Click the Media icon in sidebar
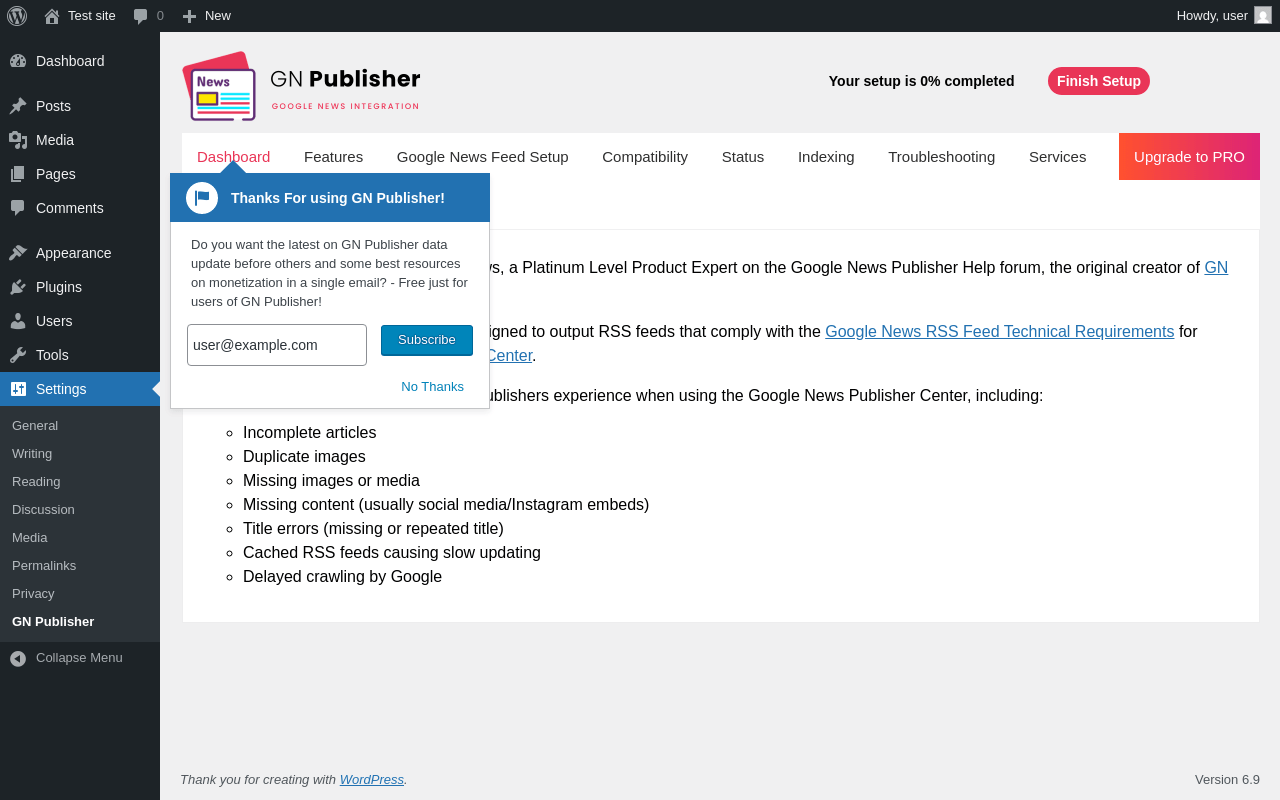 tap(18, 140)
